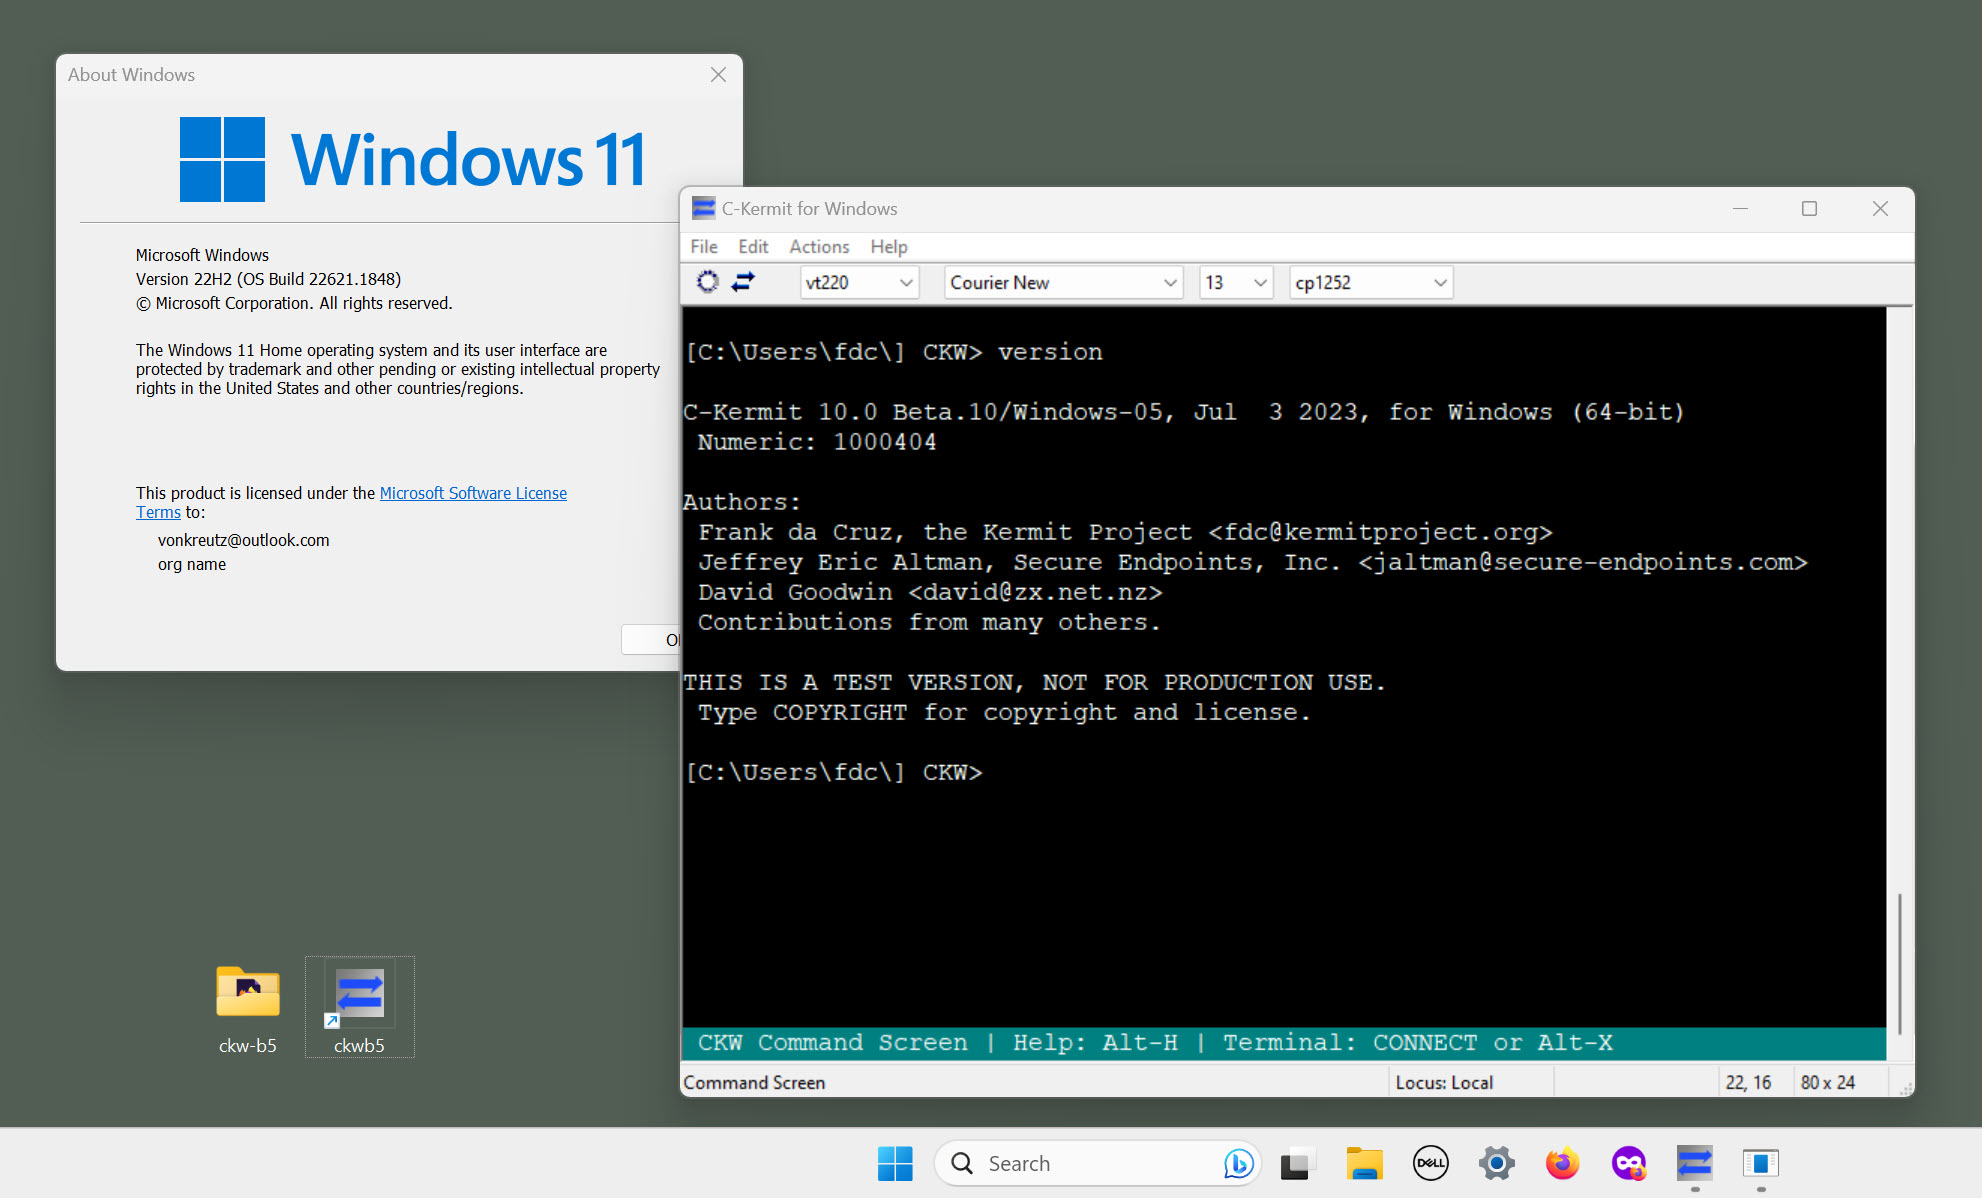The width and height of the screenshot is (1982, 1198).
Task: Click the Locus: Local status bar entry
Action: click(1444, 1082)
